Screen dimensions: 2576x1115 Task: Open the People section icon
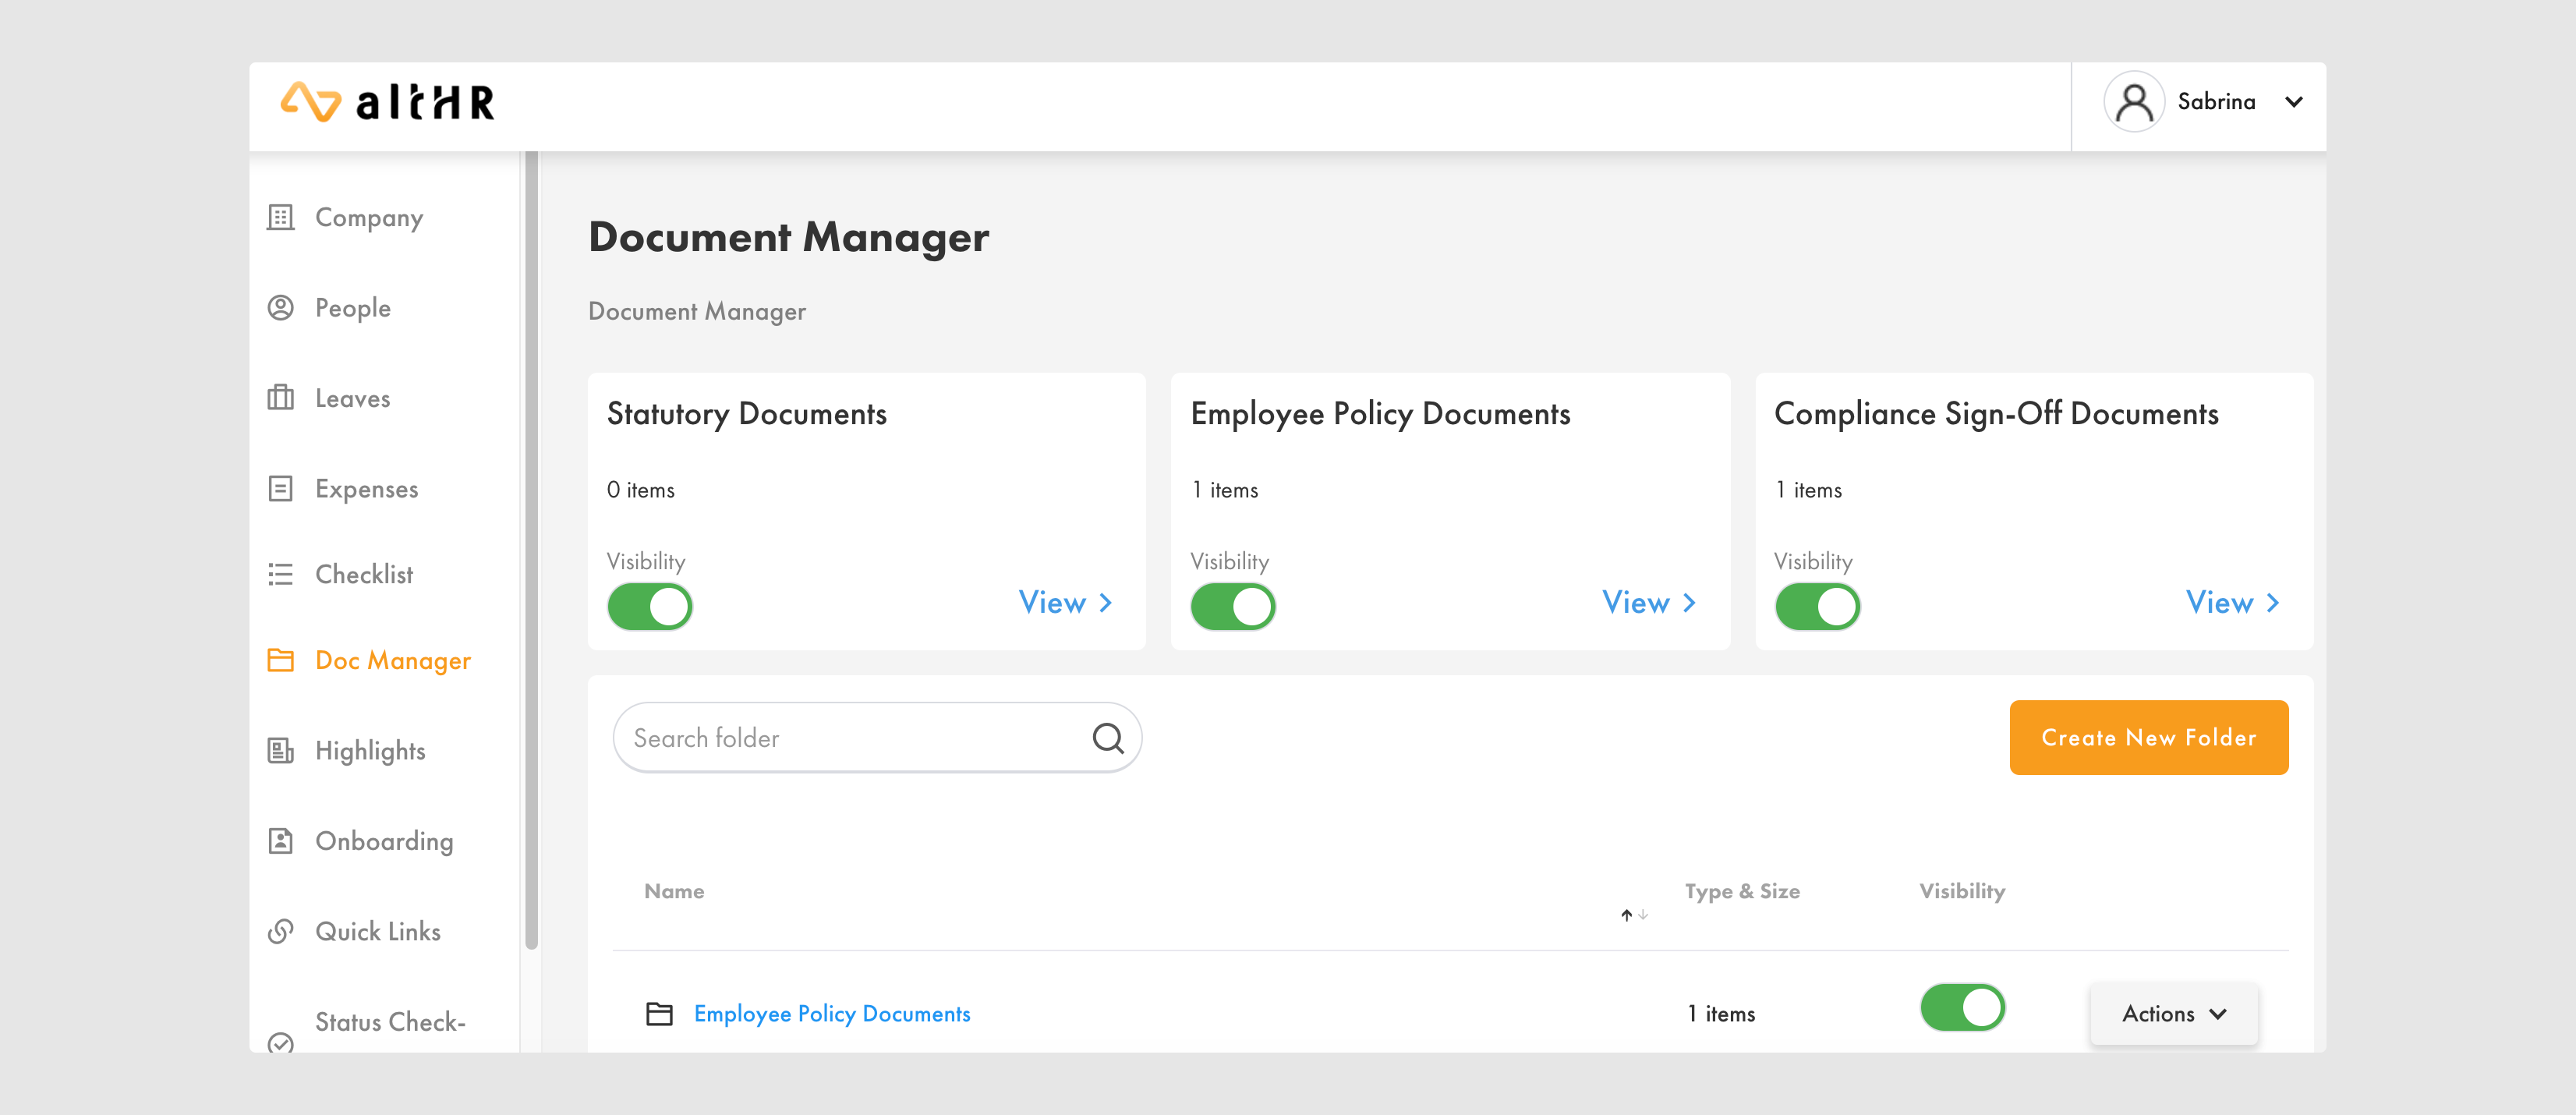pyautogui.click(x=281, y=307)
